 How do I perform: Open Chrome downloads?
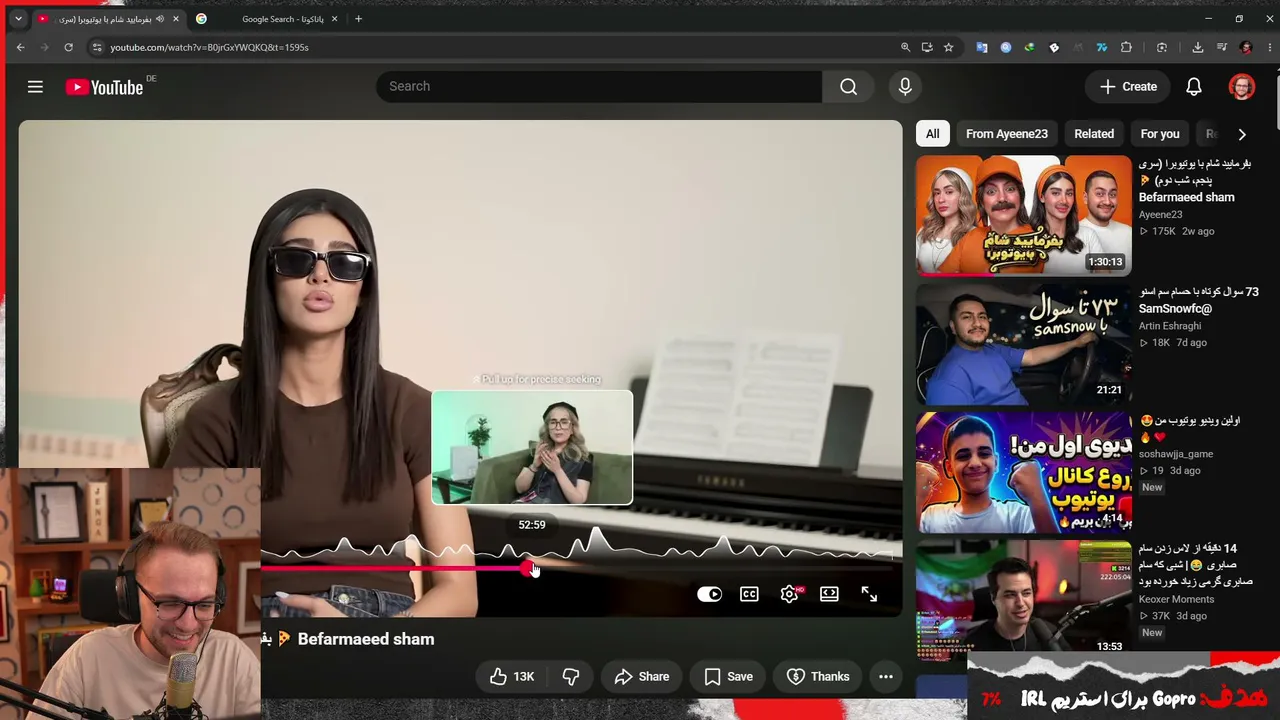tap(1197, 47)
